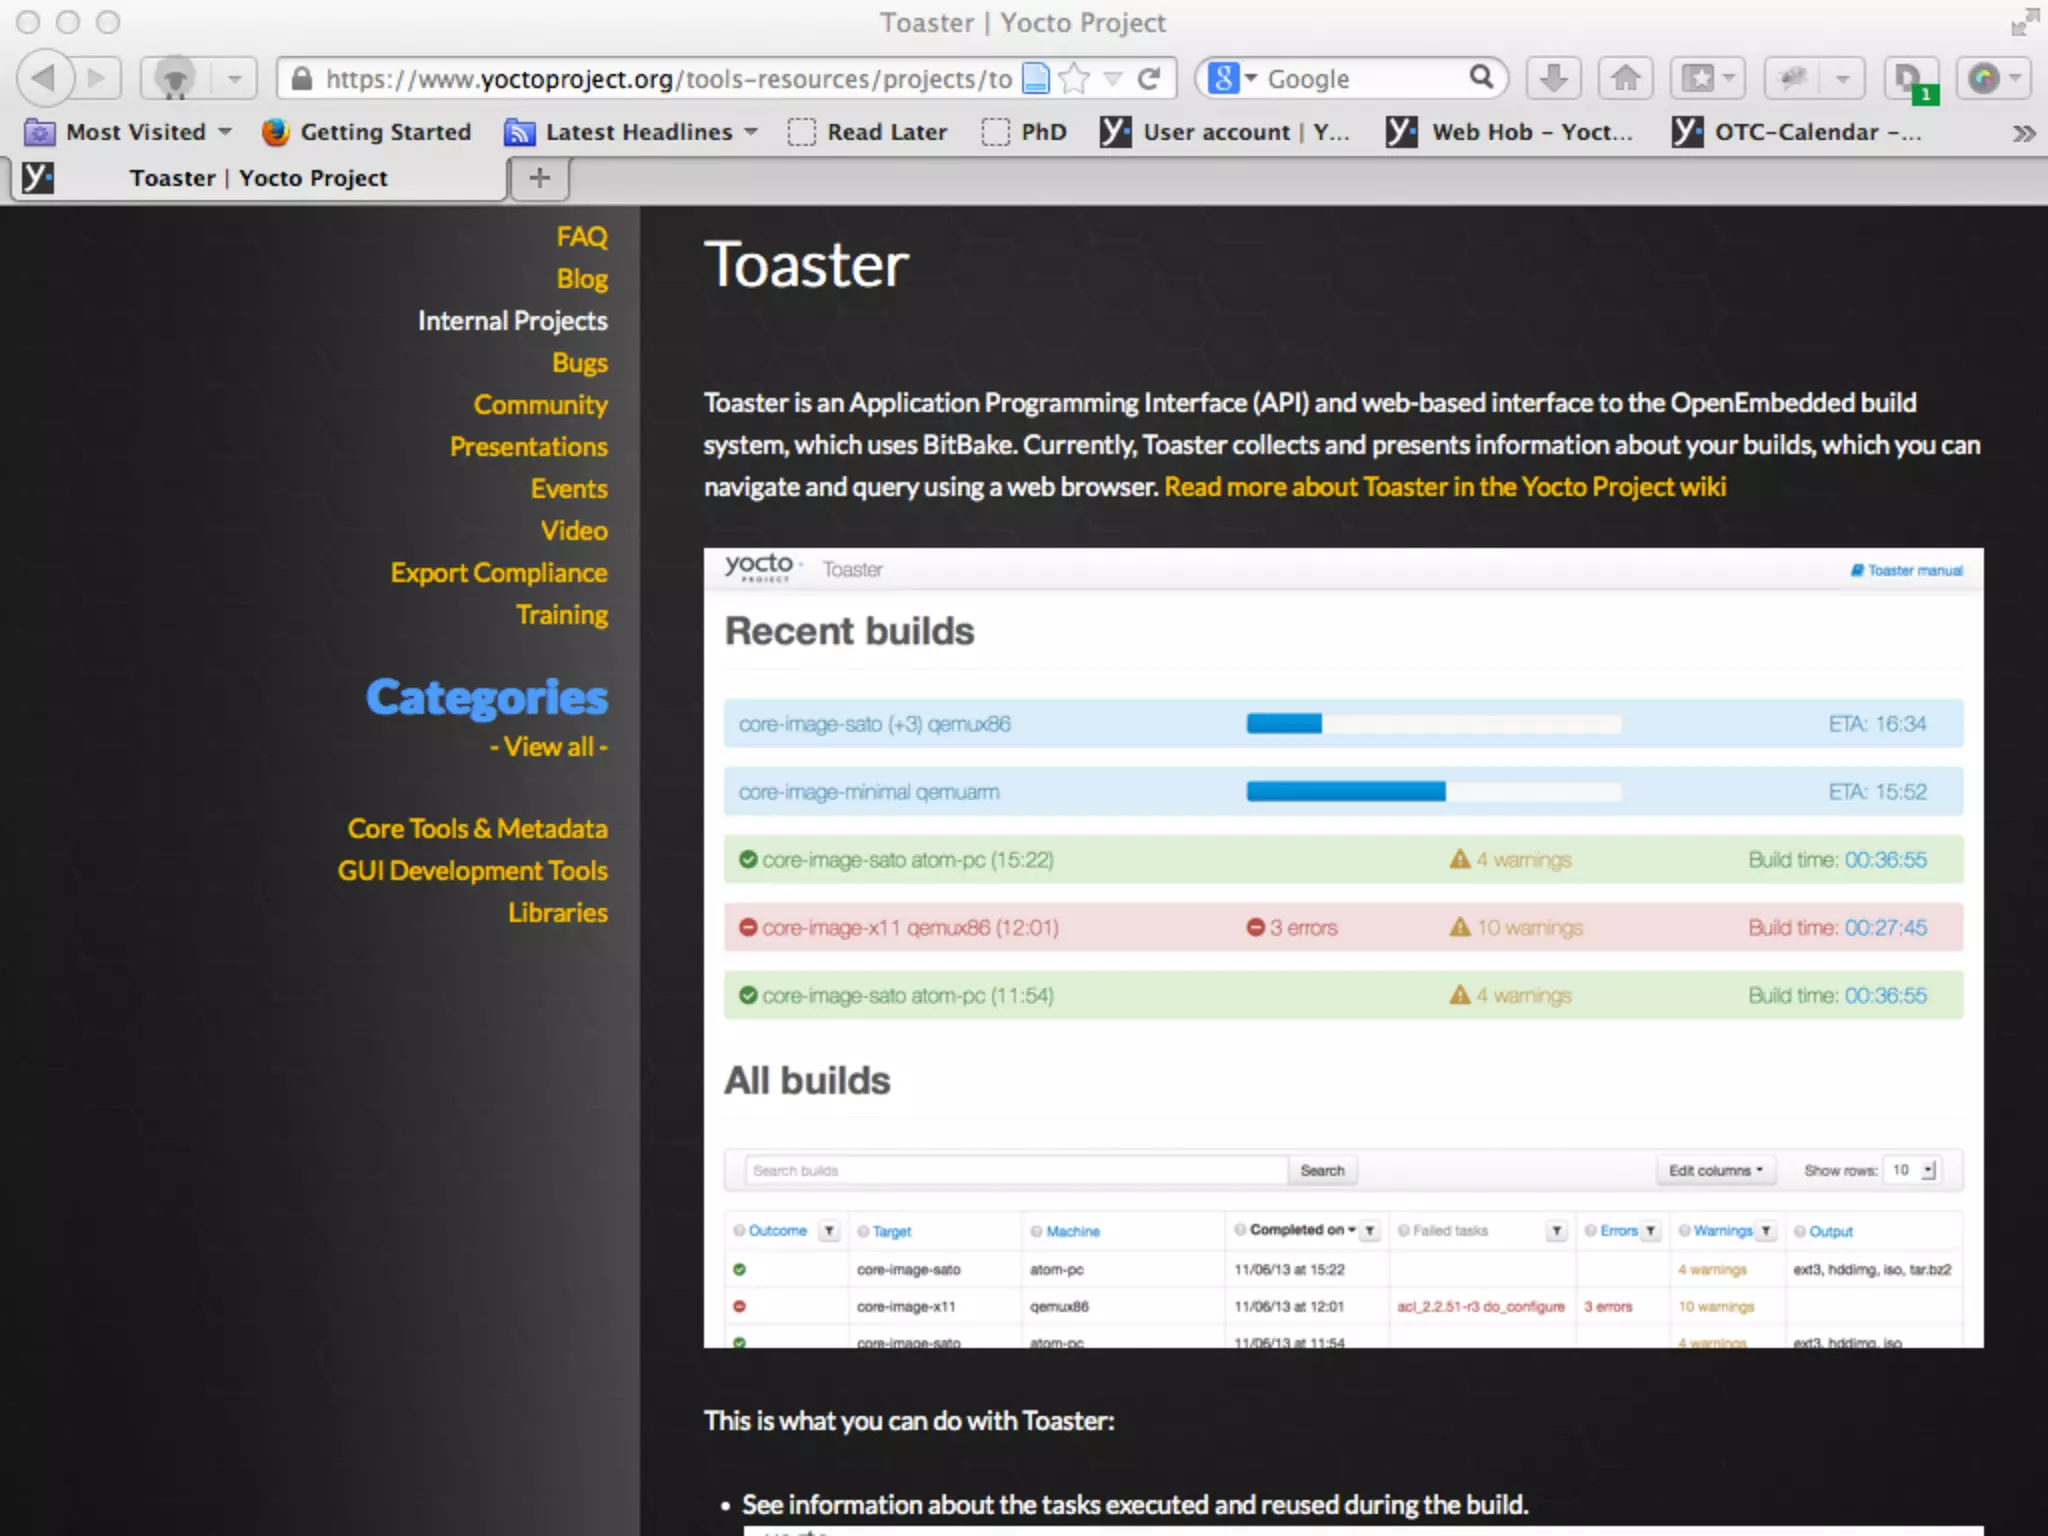Go home via the house icon
This screenshot has width=2048, height=1536.
[x=1625, y=78]
